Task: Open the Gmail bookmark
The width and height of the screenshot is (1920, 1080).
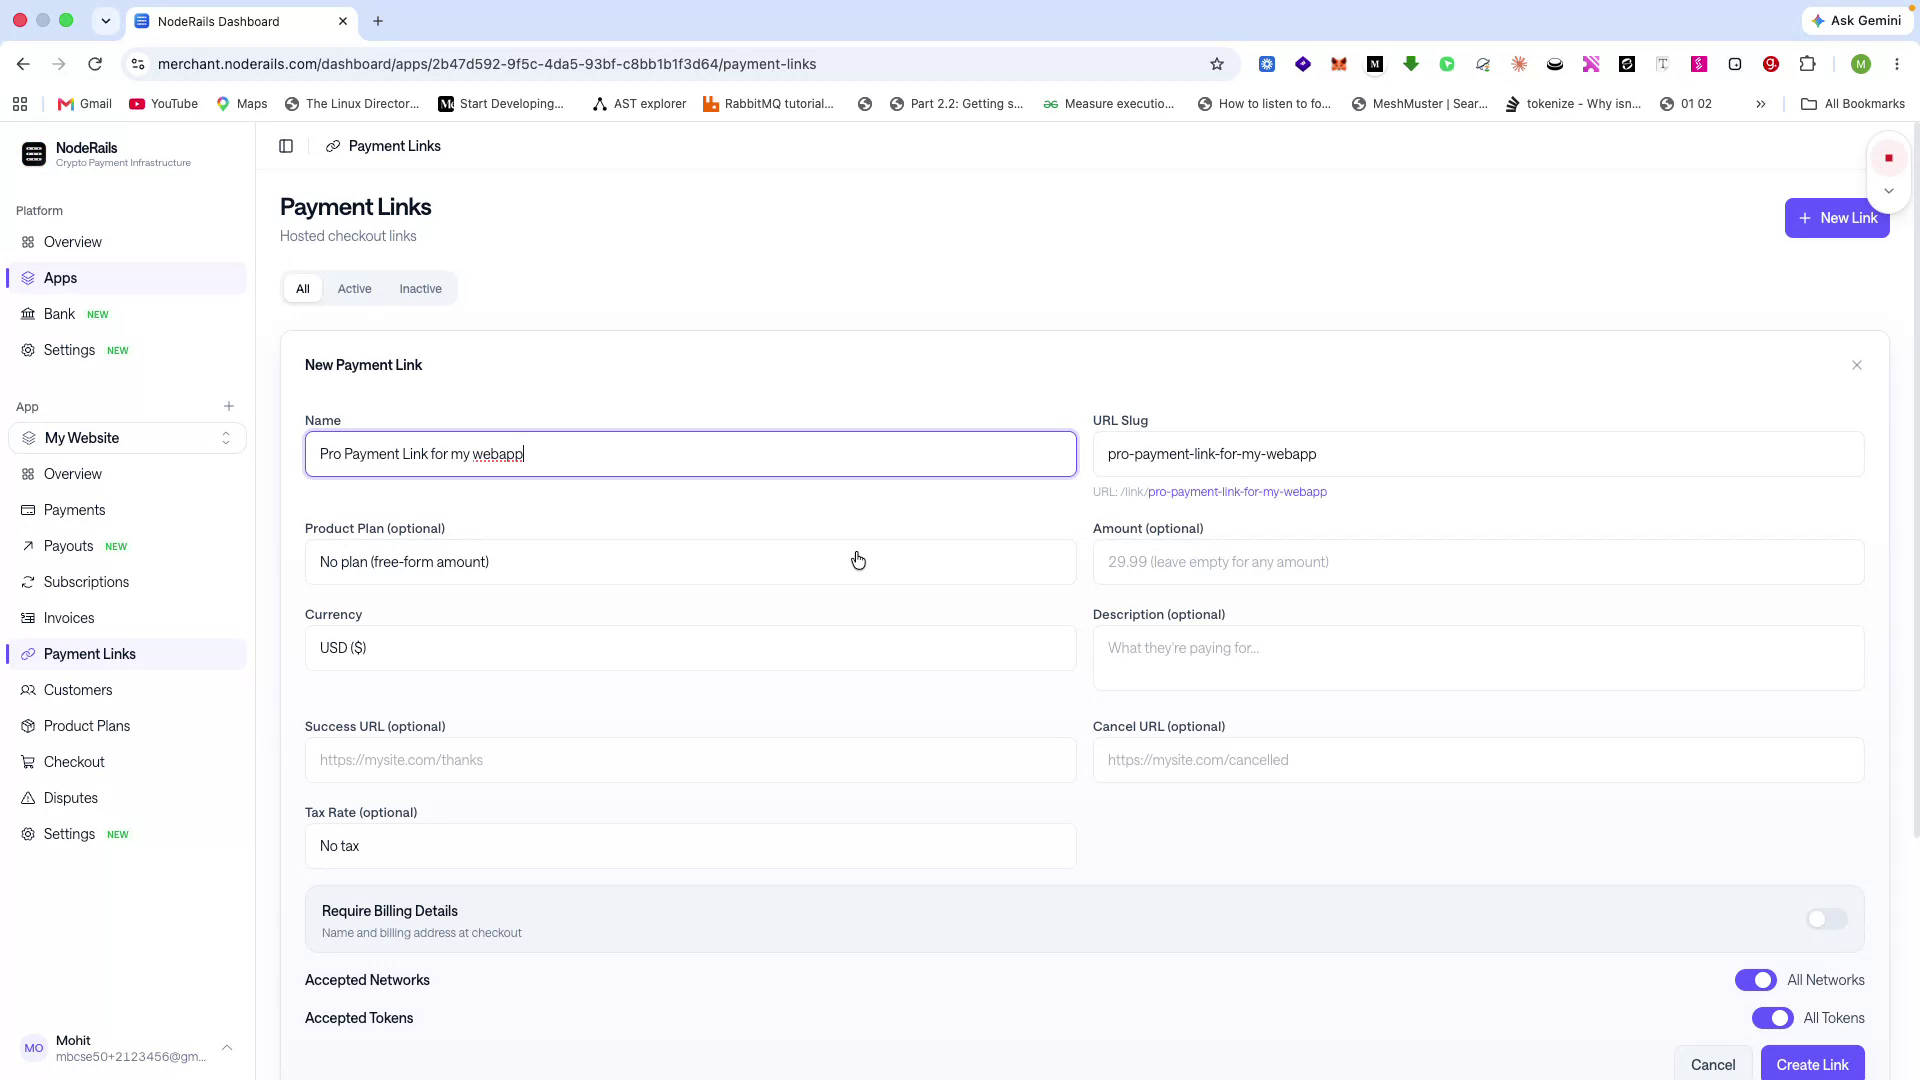Action: pos(85,104)
